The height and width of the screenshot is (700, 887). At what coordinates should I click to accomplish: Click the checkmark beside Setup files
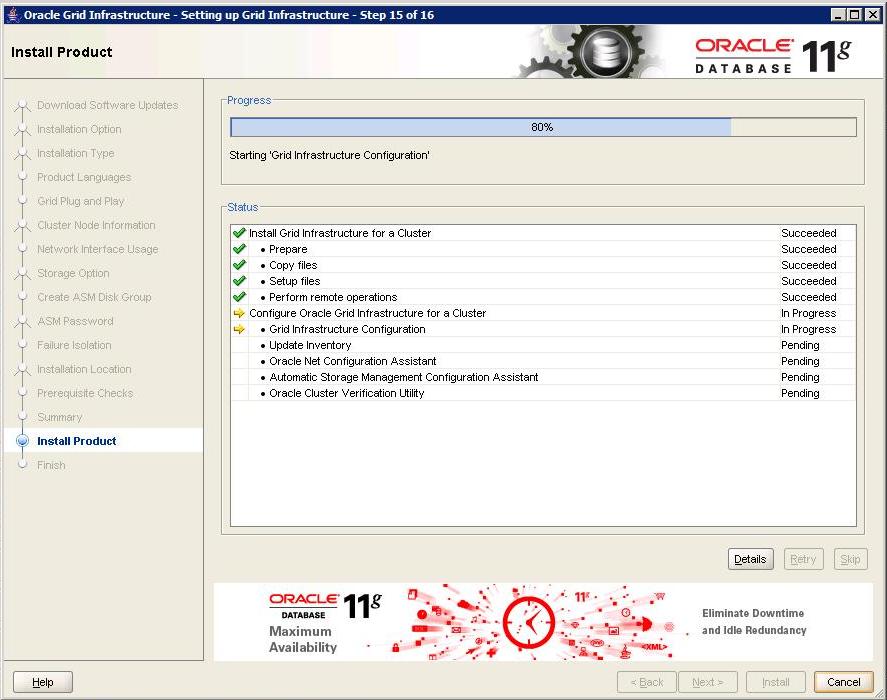238,281
